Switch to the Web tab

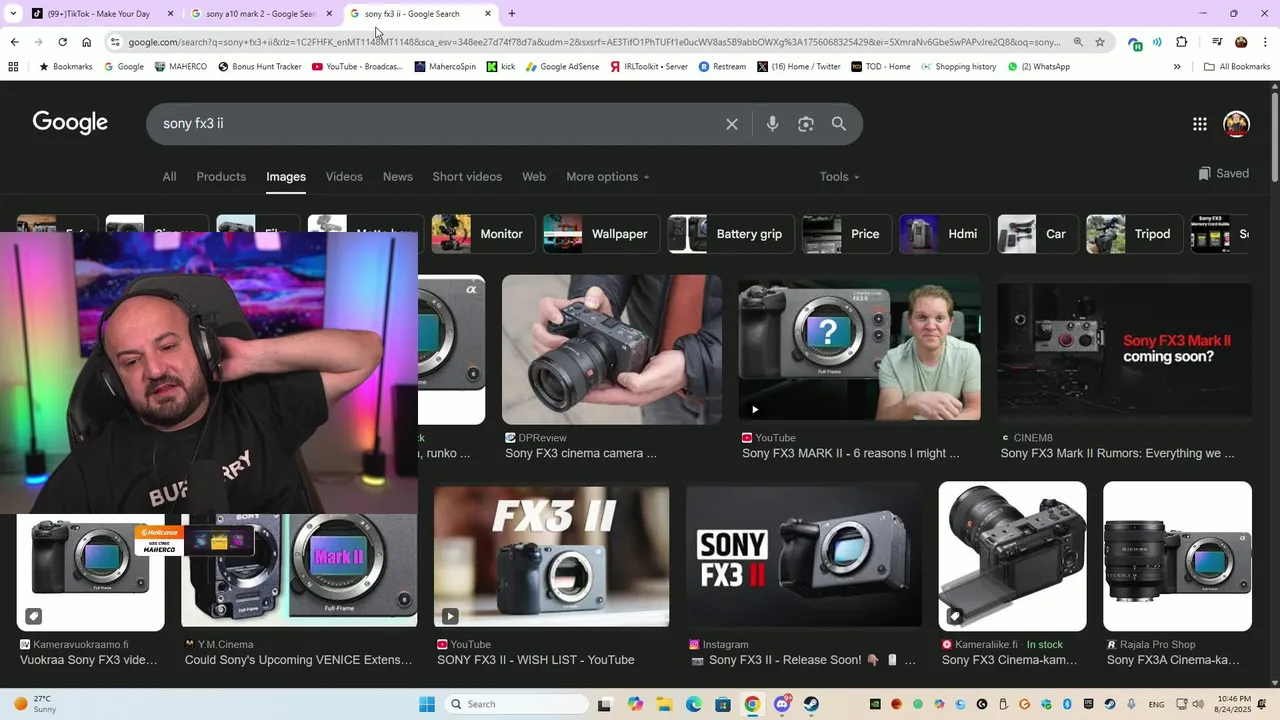click(x=534, y=177)
